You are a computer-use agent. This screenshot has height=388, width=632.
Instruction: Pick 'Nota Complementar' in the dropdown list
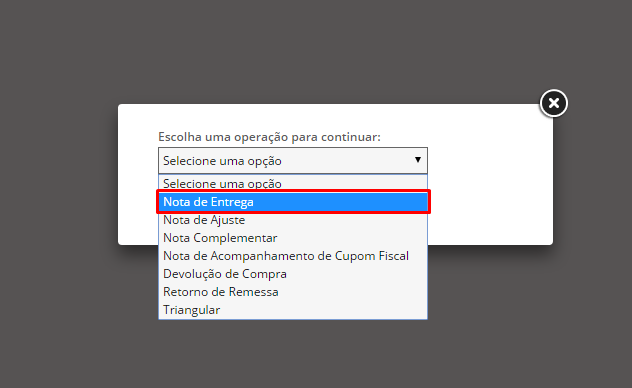coord(293,238)
